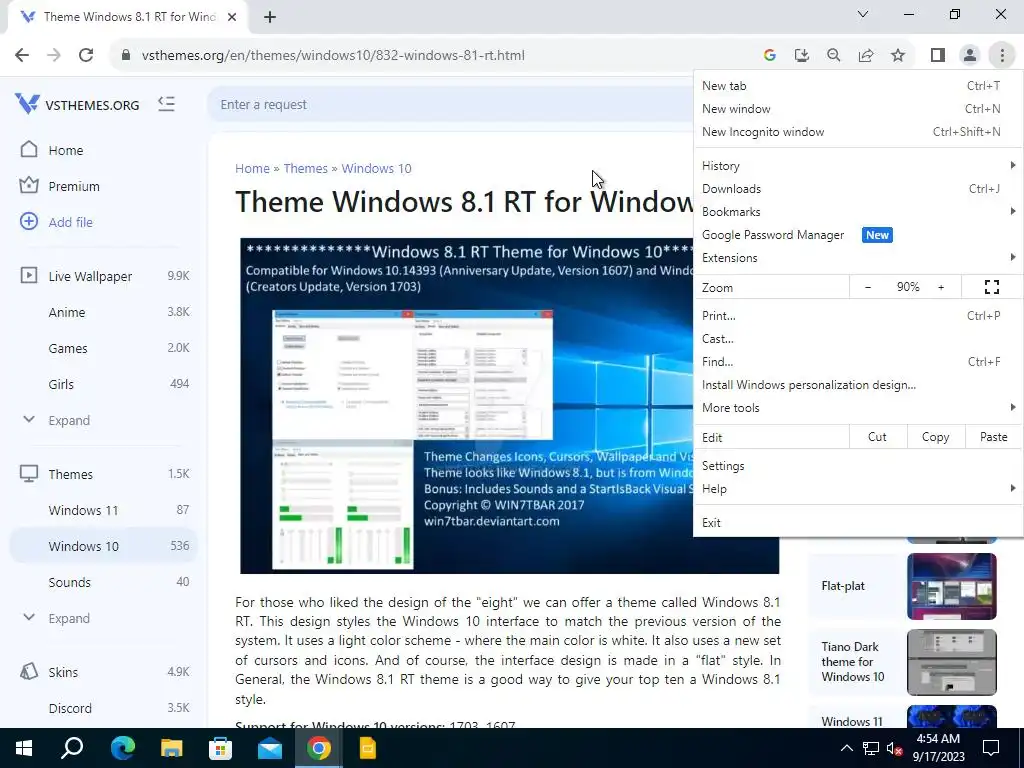Click the Enter a request search field
Screen dimensions: 1024x768
[451, 104]
